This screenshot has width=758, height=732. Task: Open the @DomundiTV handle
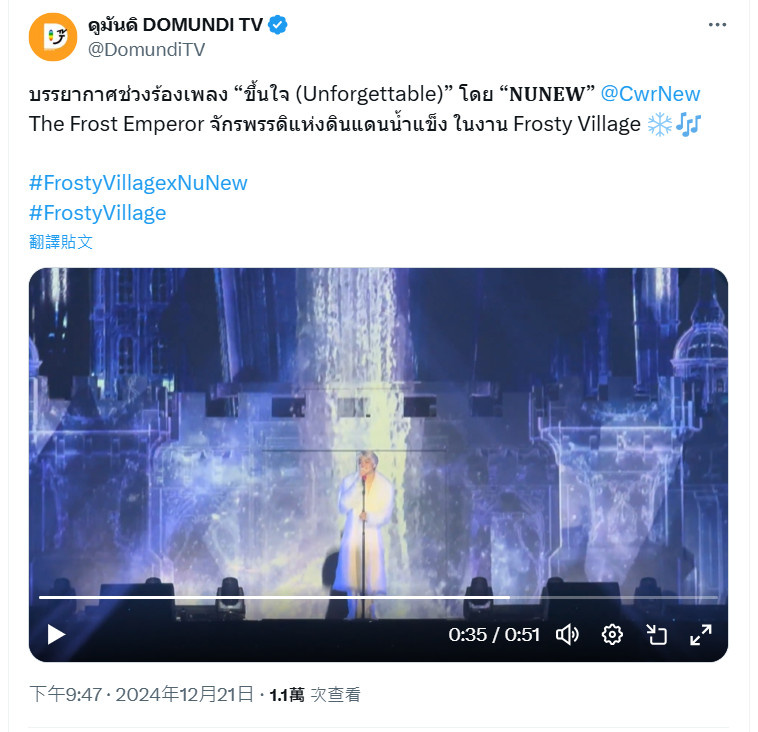[146, 49]
